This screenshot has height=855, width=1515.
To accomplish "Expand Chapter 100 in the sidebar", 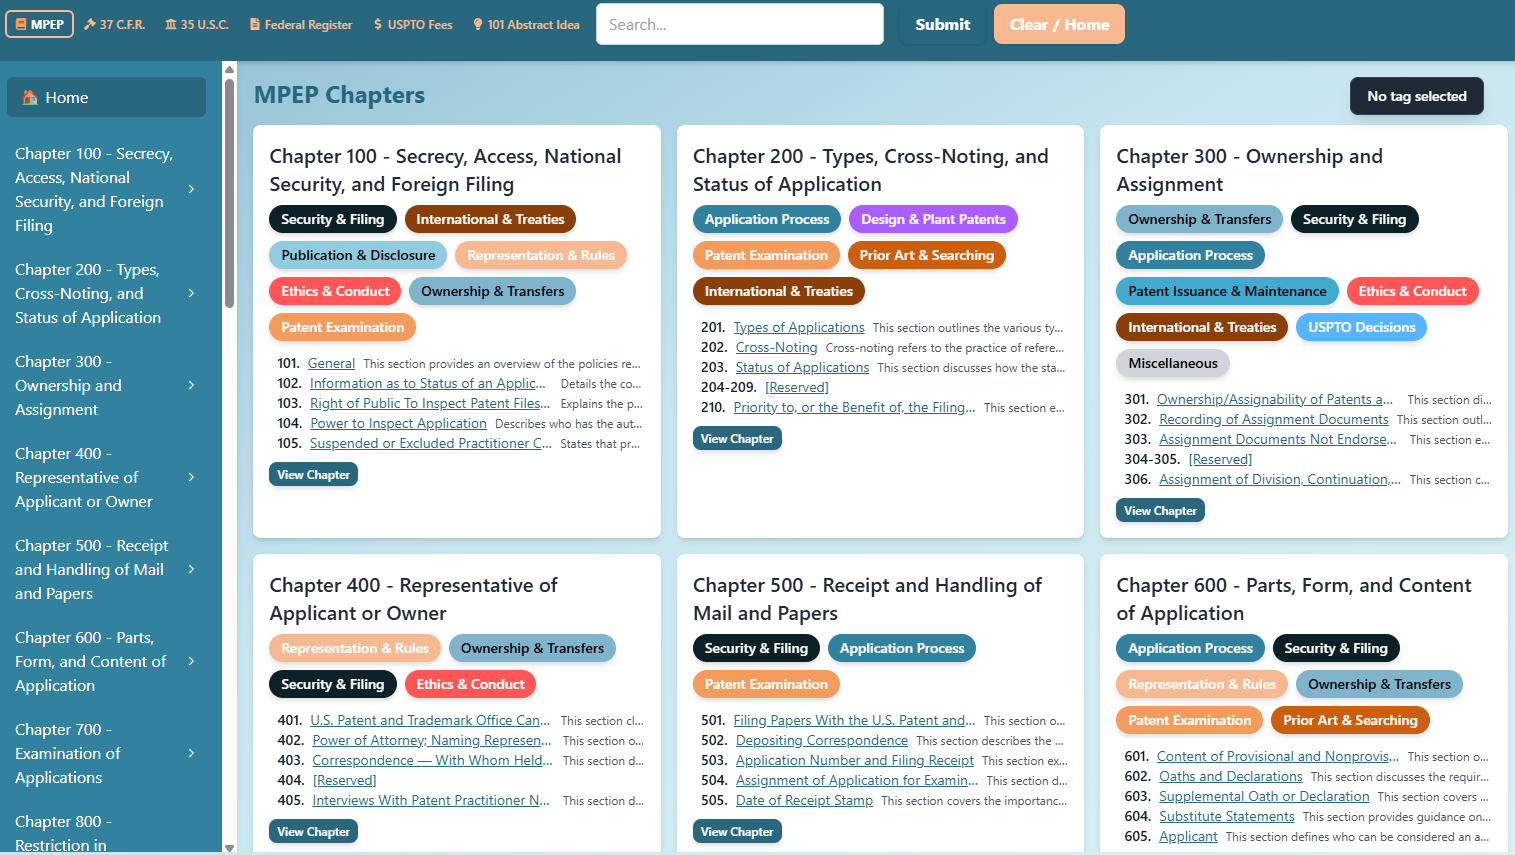I will coord(191,189).
